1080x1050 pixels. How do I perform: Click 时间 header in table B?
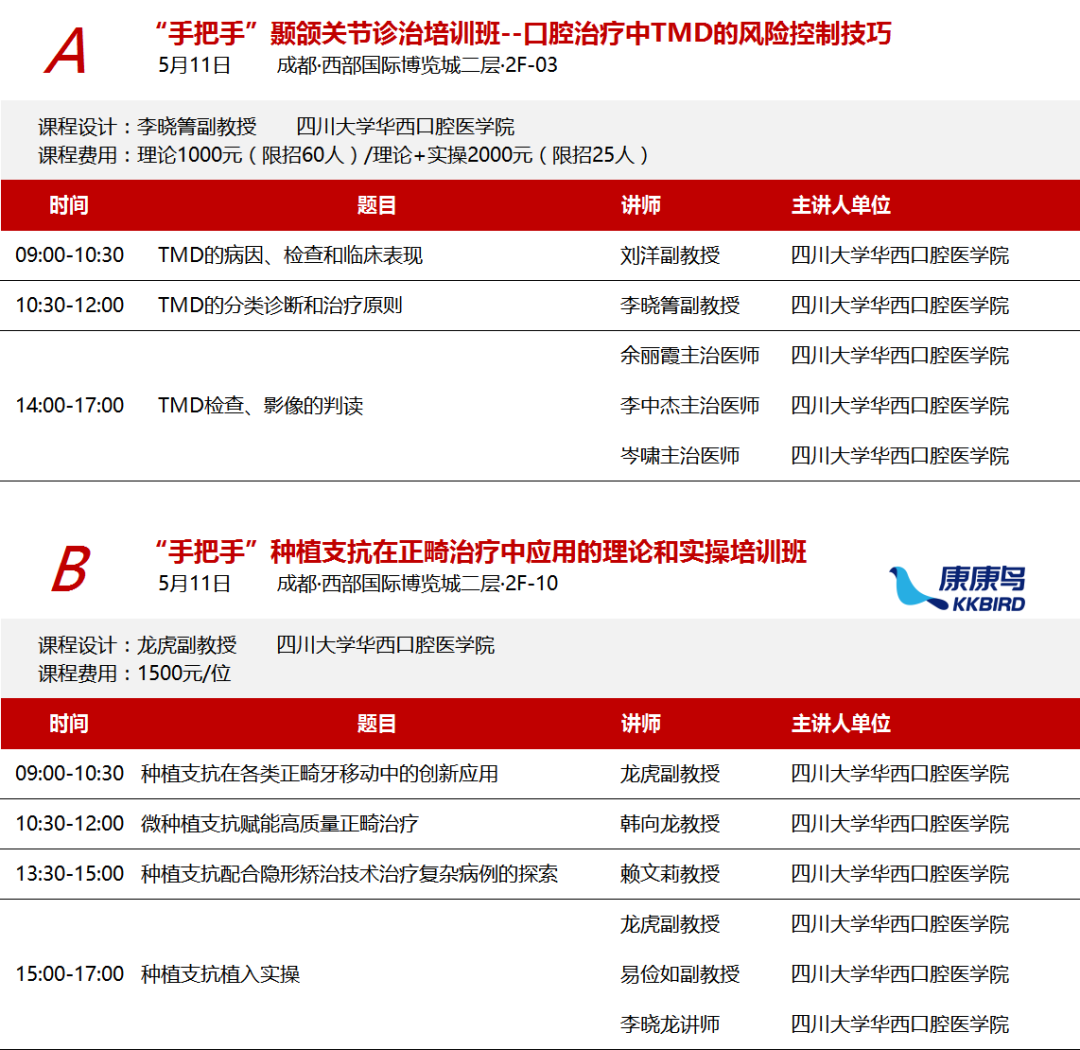(69, 723)
